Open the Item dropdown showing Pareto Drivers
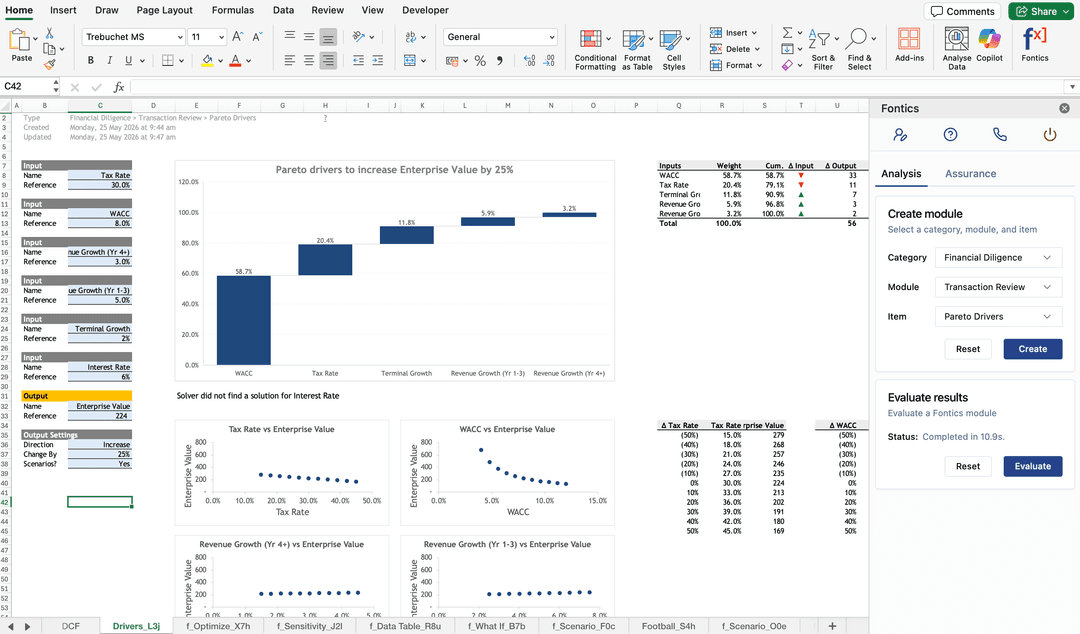Image resolution: width=1080 pixels, height=634 pixels. point(998,317)
